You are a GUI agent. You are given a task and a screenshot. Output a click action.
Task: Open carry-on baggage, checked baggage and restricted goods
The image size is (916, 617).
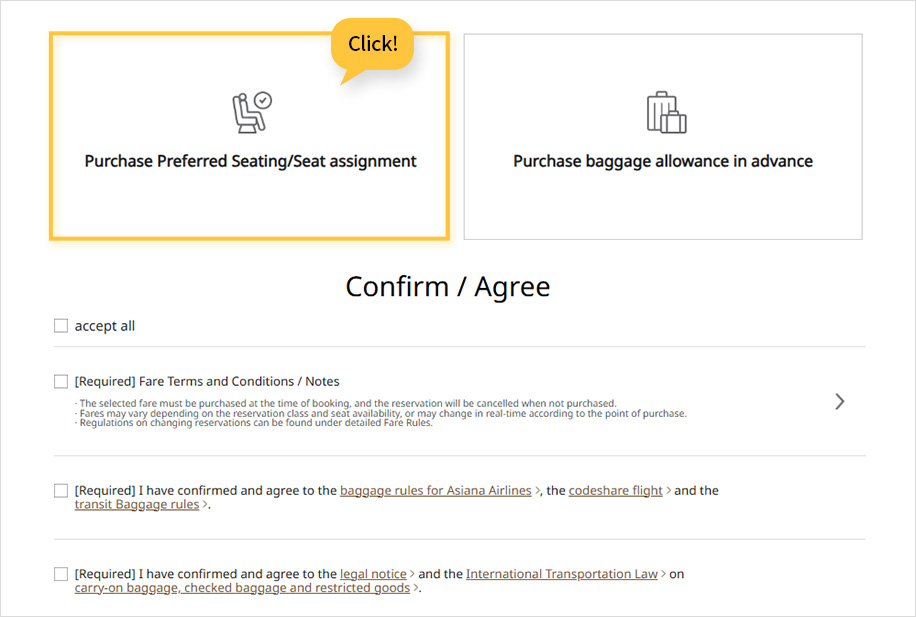click(242, 588)
